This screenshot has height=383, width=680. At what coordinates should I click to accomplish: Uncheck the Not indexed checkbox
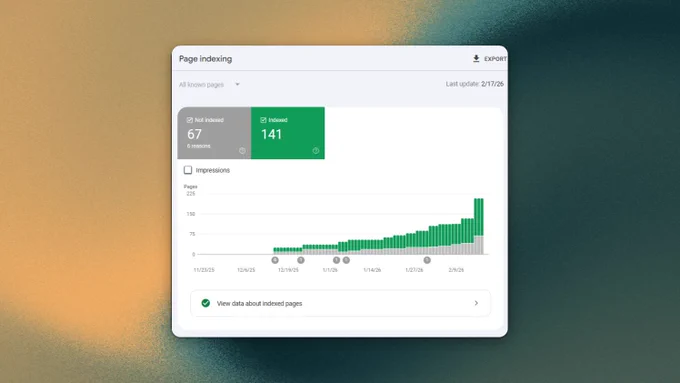pyautogui.click(x=190, y=120)
